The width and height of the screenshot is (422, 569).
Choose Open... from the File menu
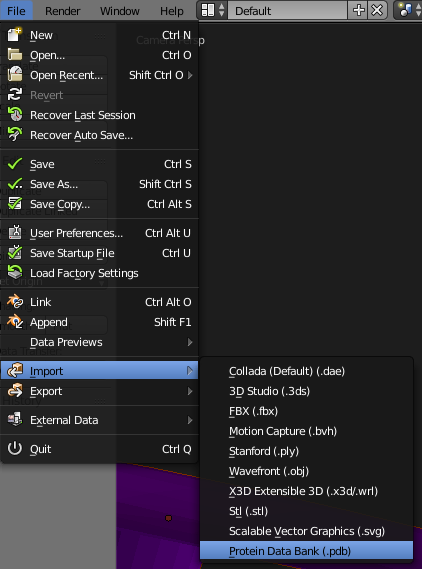pos(99,55)
